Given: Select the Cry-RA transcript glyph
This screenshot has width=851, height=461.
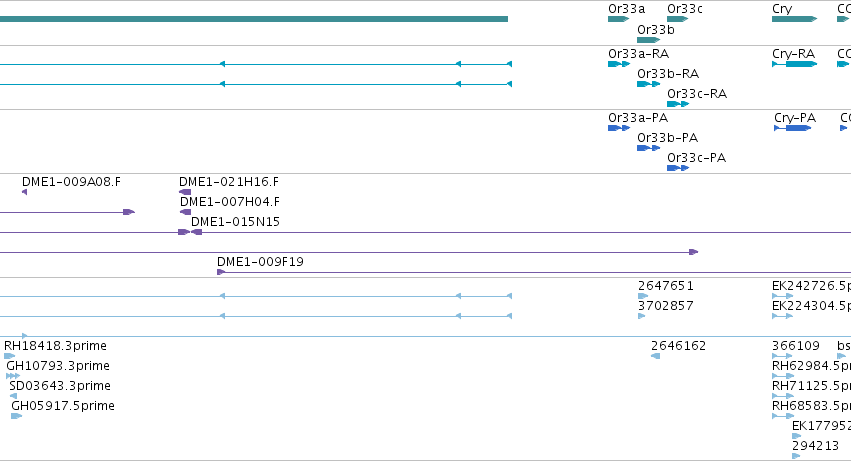Looking at the screenshot, I should tap(794, 64).
